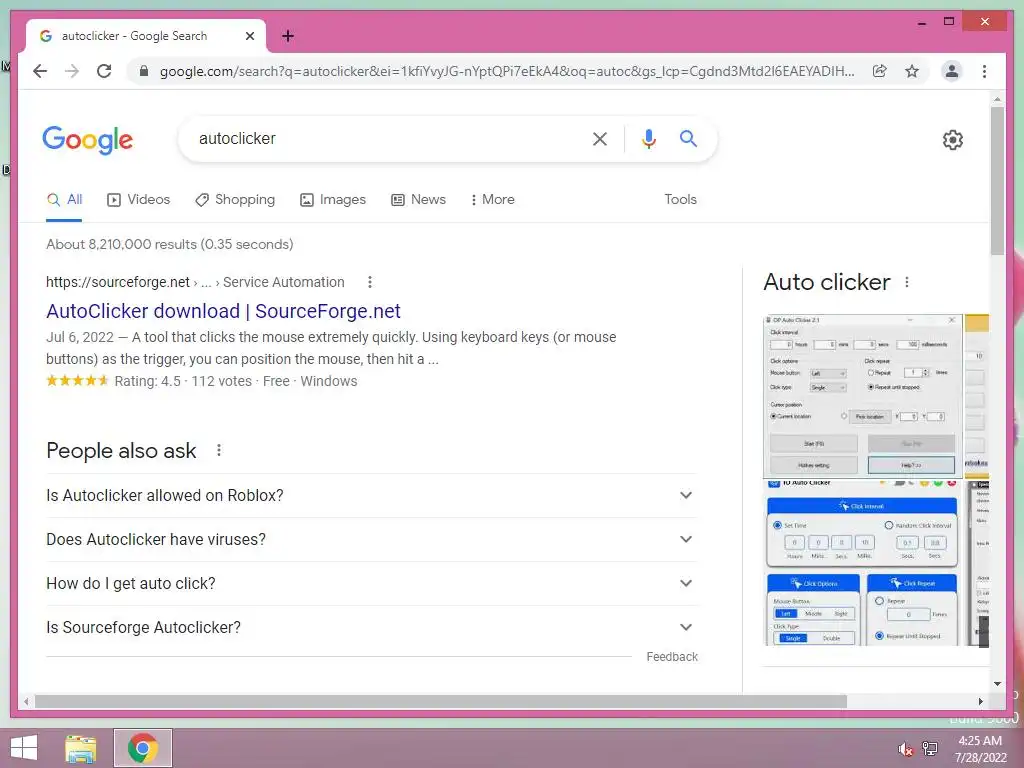Launch File Explorer from the taskbar
This screenshot has width=1024, height=768.
click(81, 748)
